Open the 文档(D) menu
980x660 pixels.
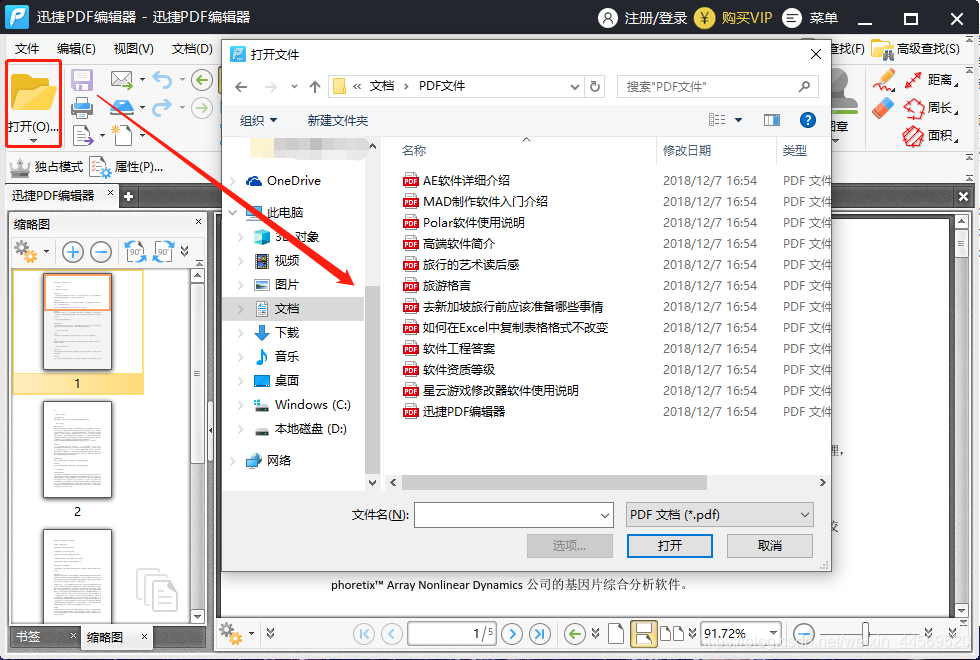click(192, 49)
